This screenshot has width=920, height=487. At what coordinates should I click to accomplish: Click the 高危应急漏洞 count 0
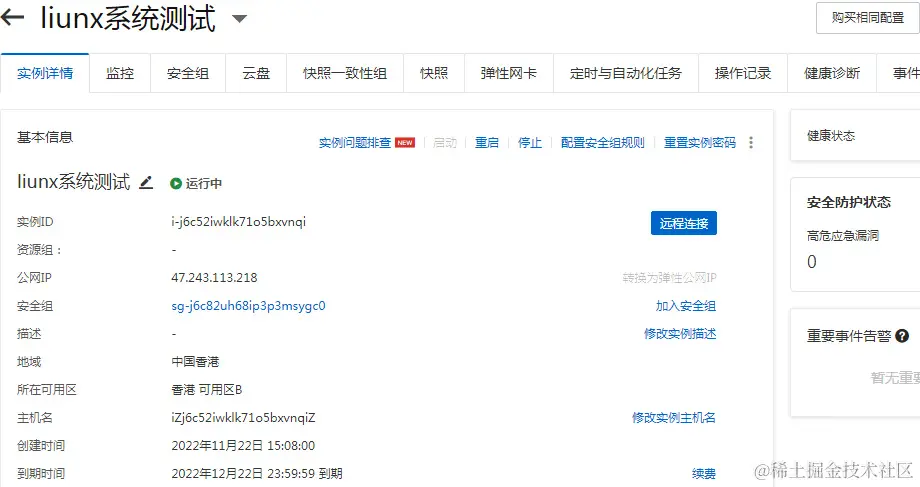point(811,262)
